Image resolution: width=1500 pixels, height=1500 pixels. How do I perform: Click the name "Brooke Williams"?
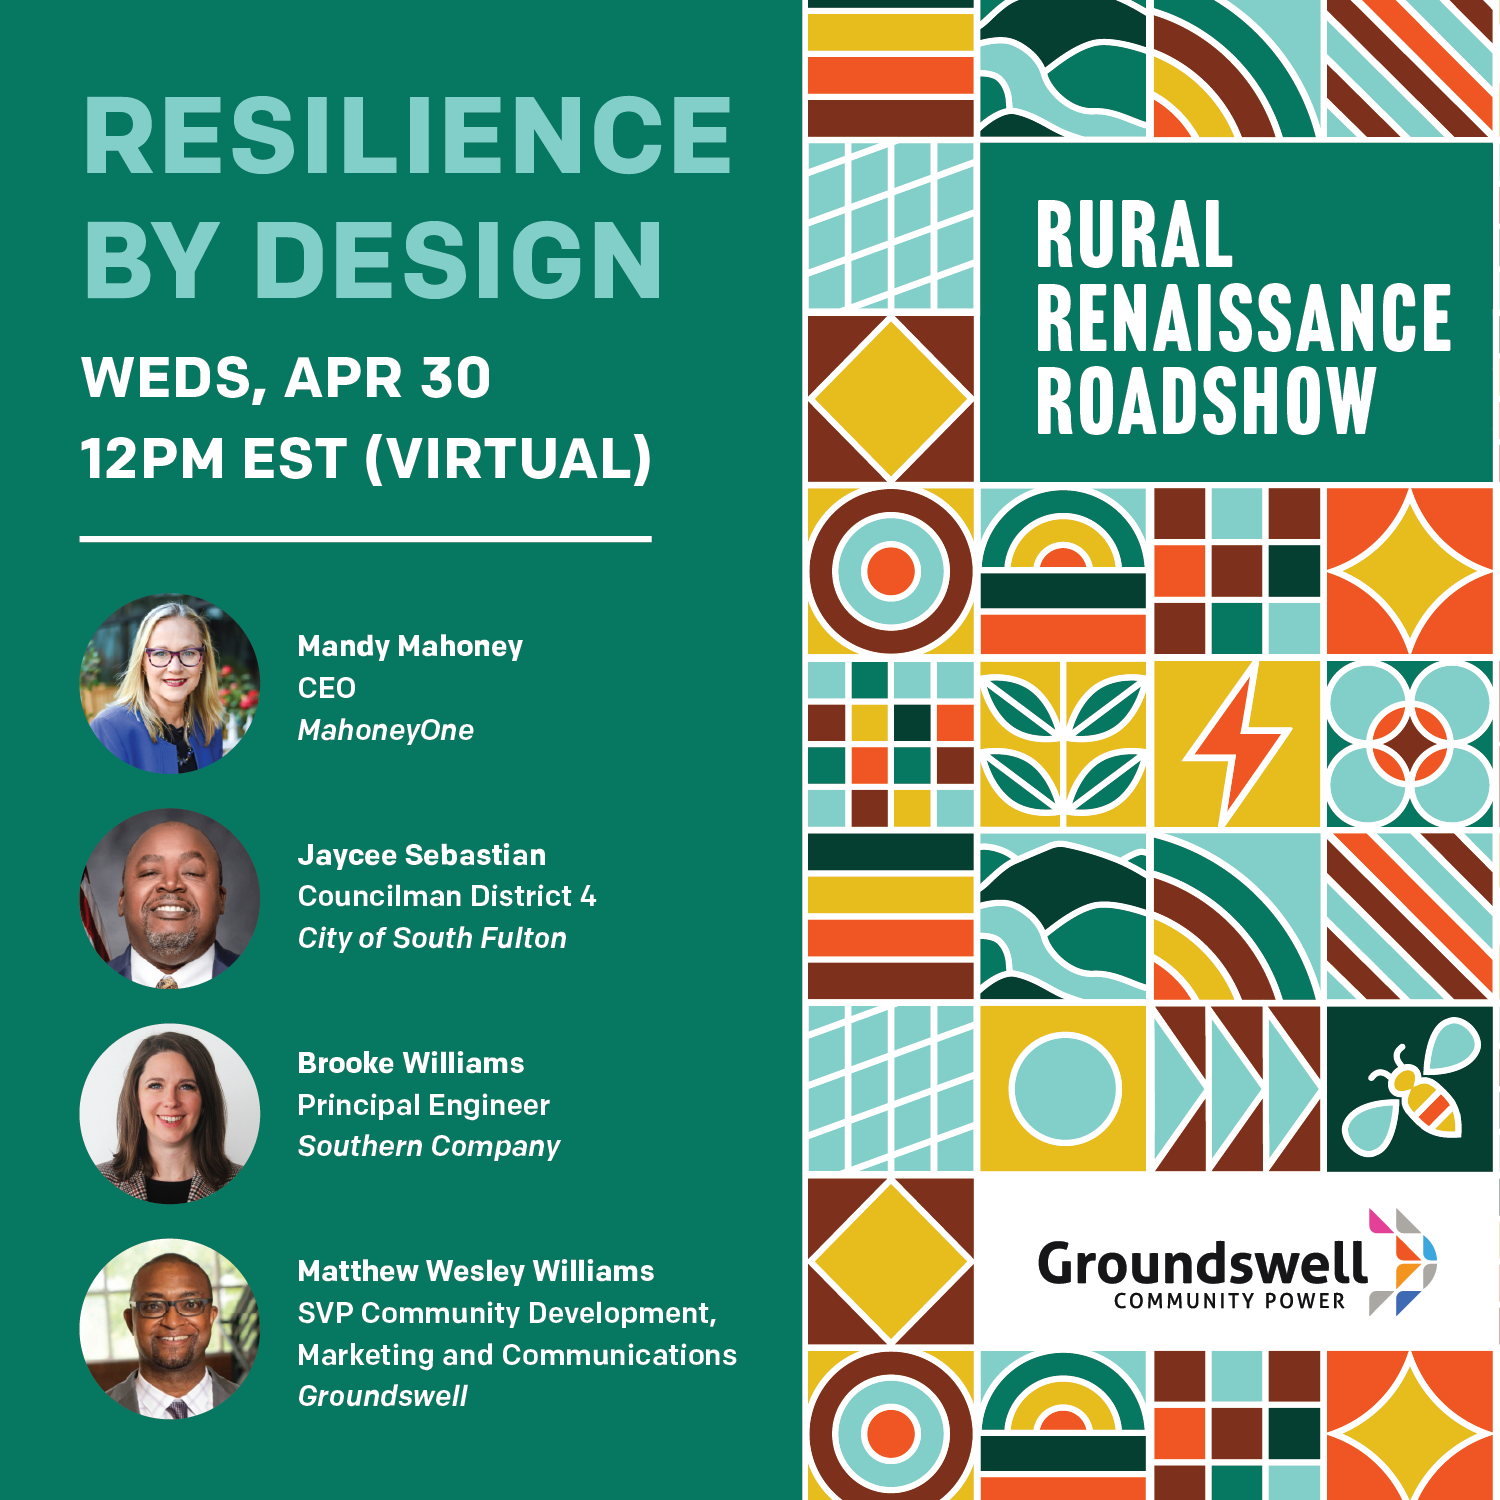411,1063
